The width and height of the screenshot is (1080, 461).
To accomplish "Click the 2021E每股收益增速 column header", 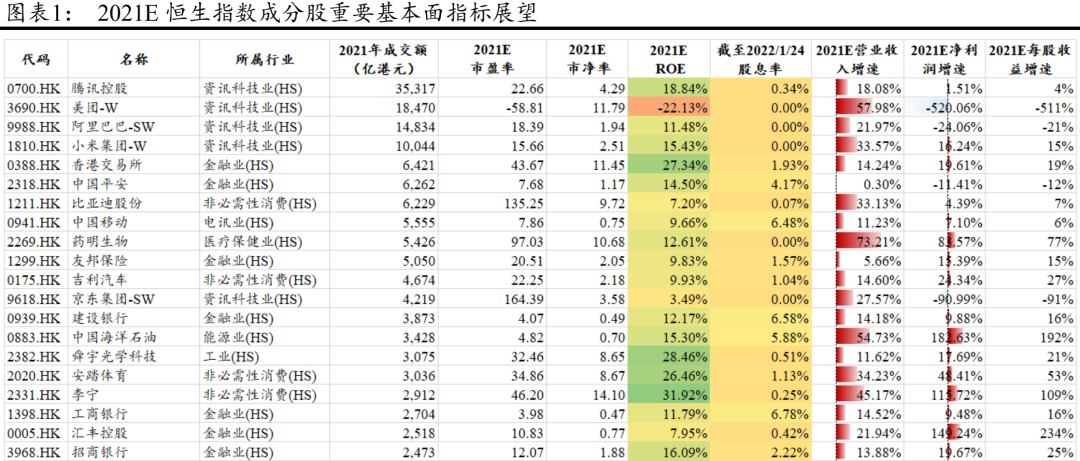I will [x=1031, y=59].
